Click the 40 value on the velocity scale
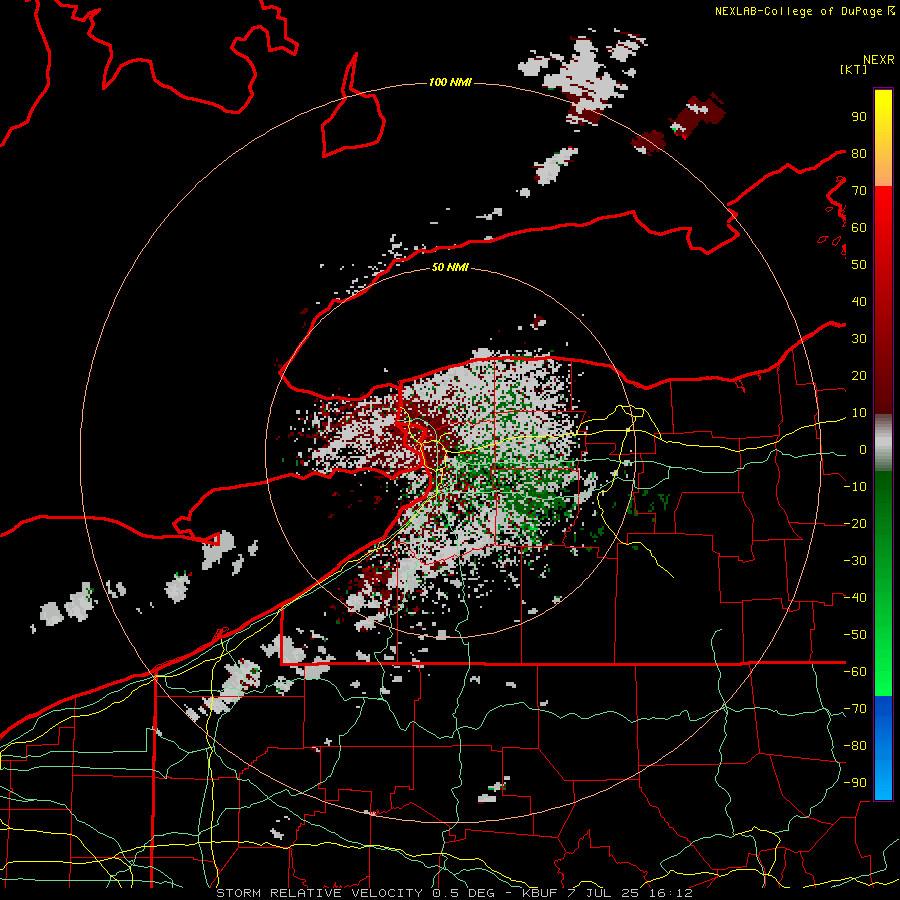The width and height of the screenshot is (900, 900). coord(859,301)
